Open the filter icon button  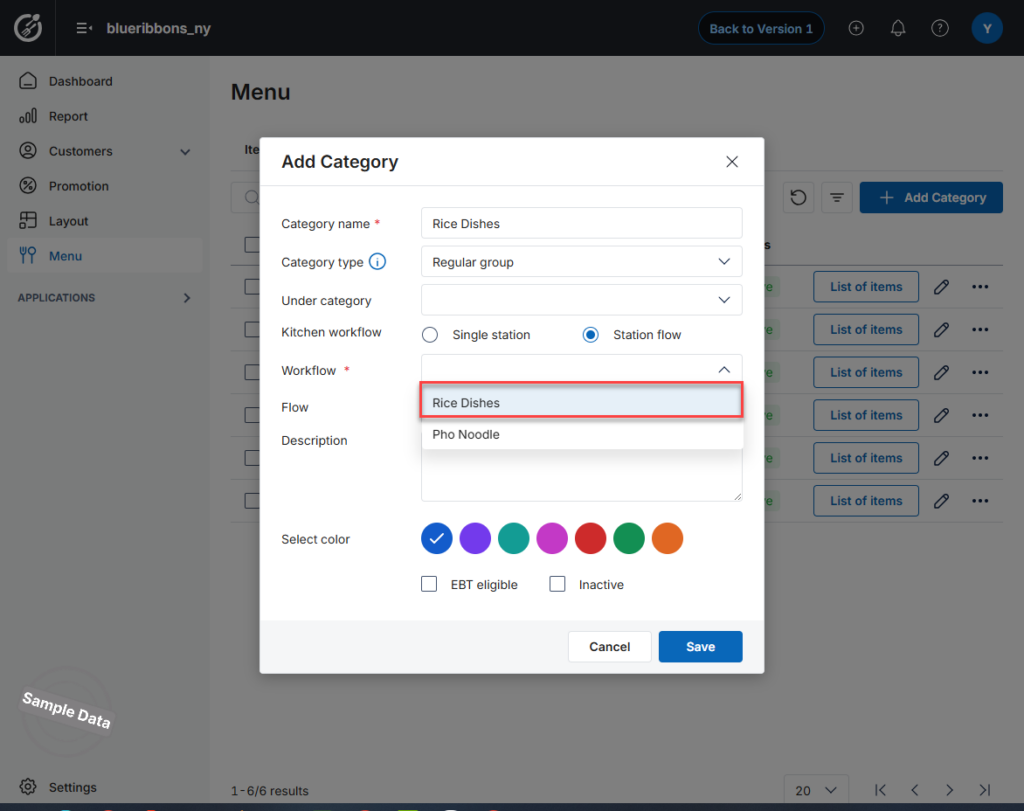837,197
